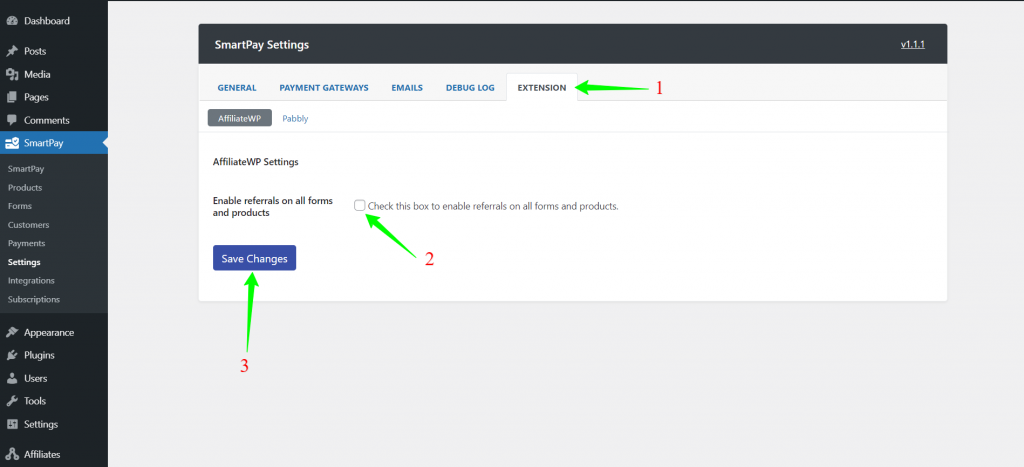
Task: Click the Media icon in sidebar
Action: point(12,74)
